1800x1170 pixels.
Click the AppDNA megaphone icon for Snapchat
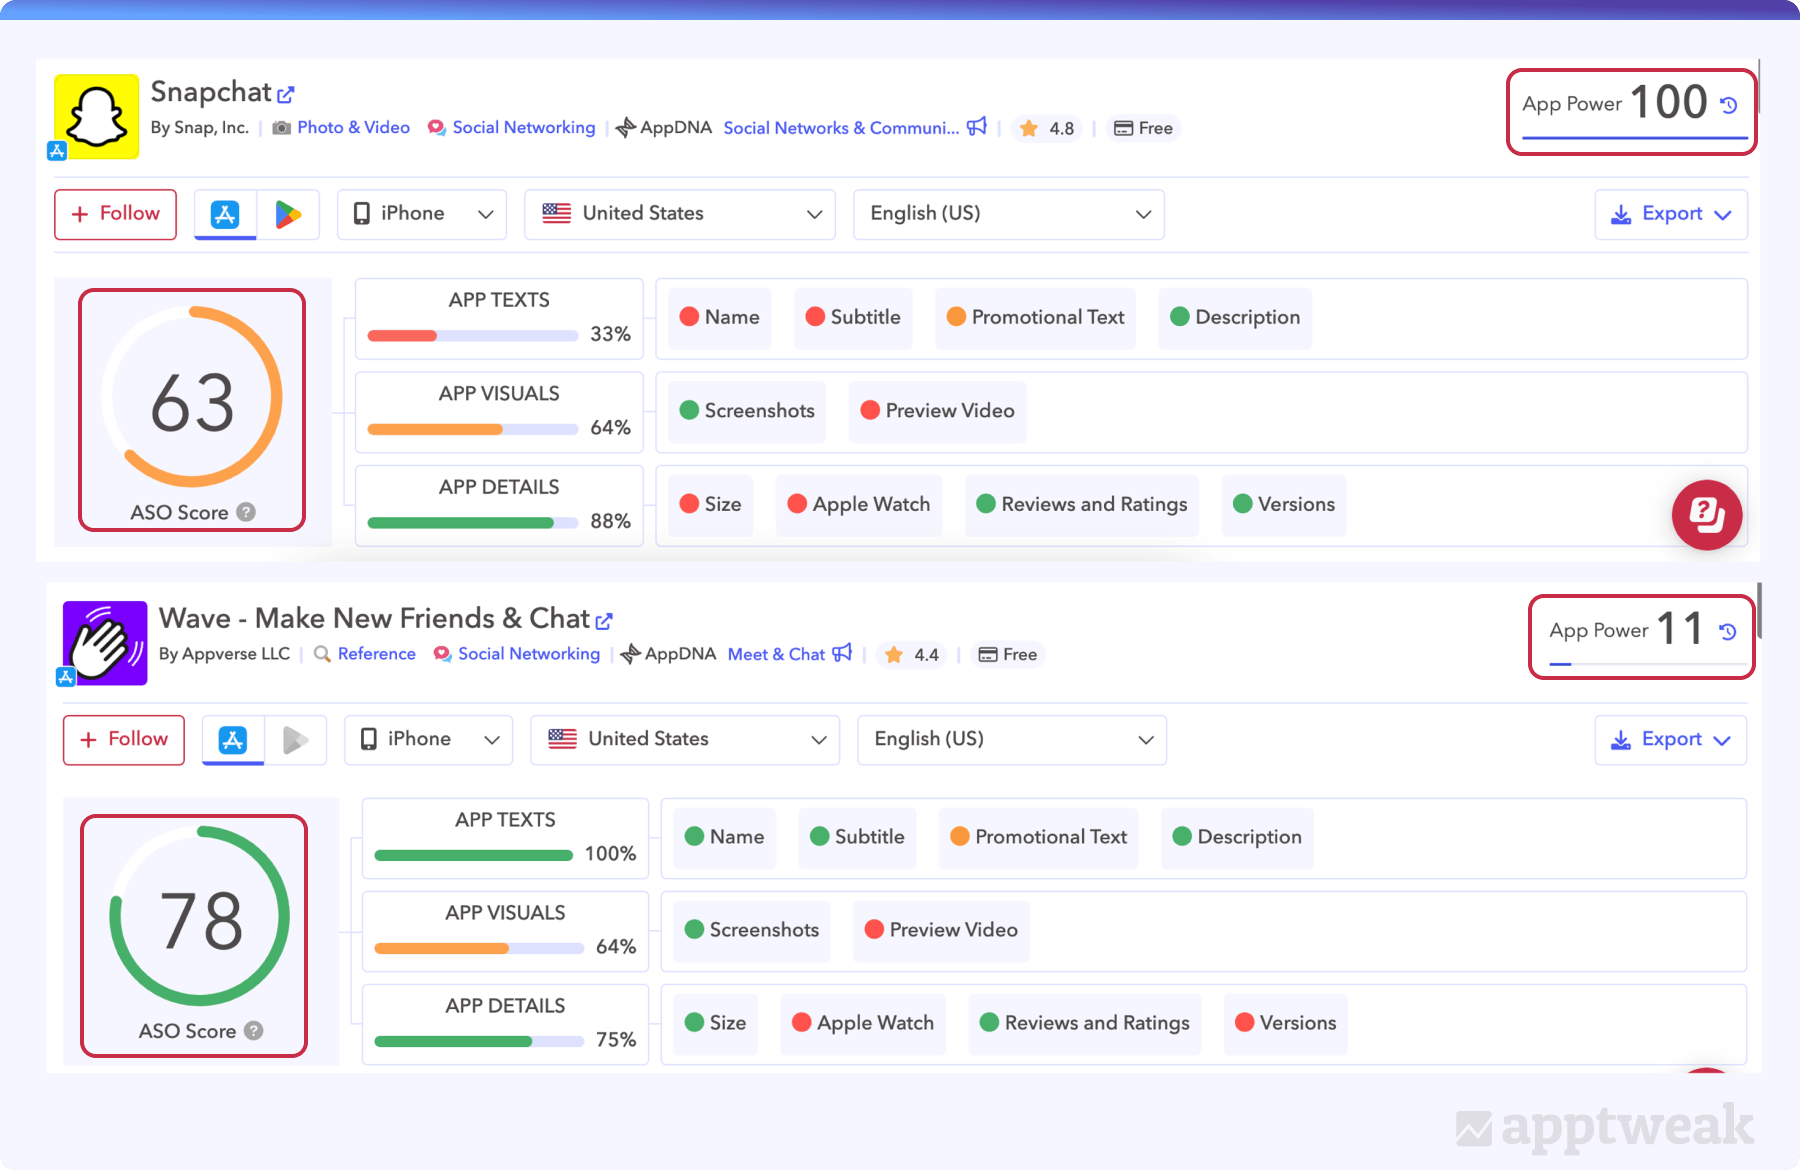click(977, 127)
